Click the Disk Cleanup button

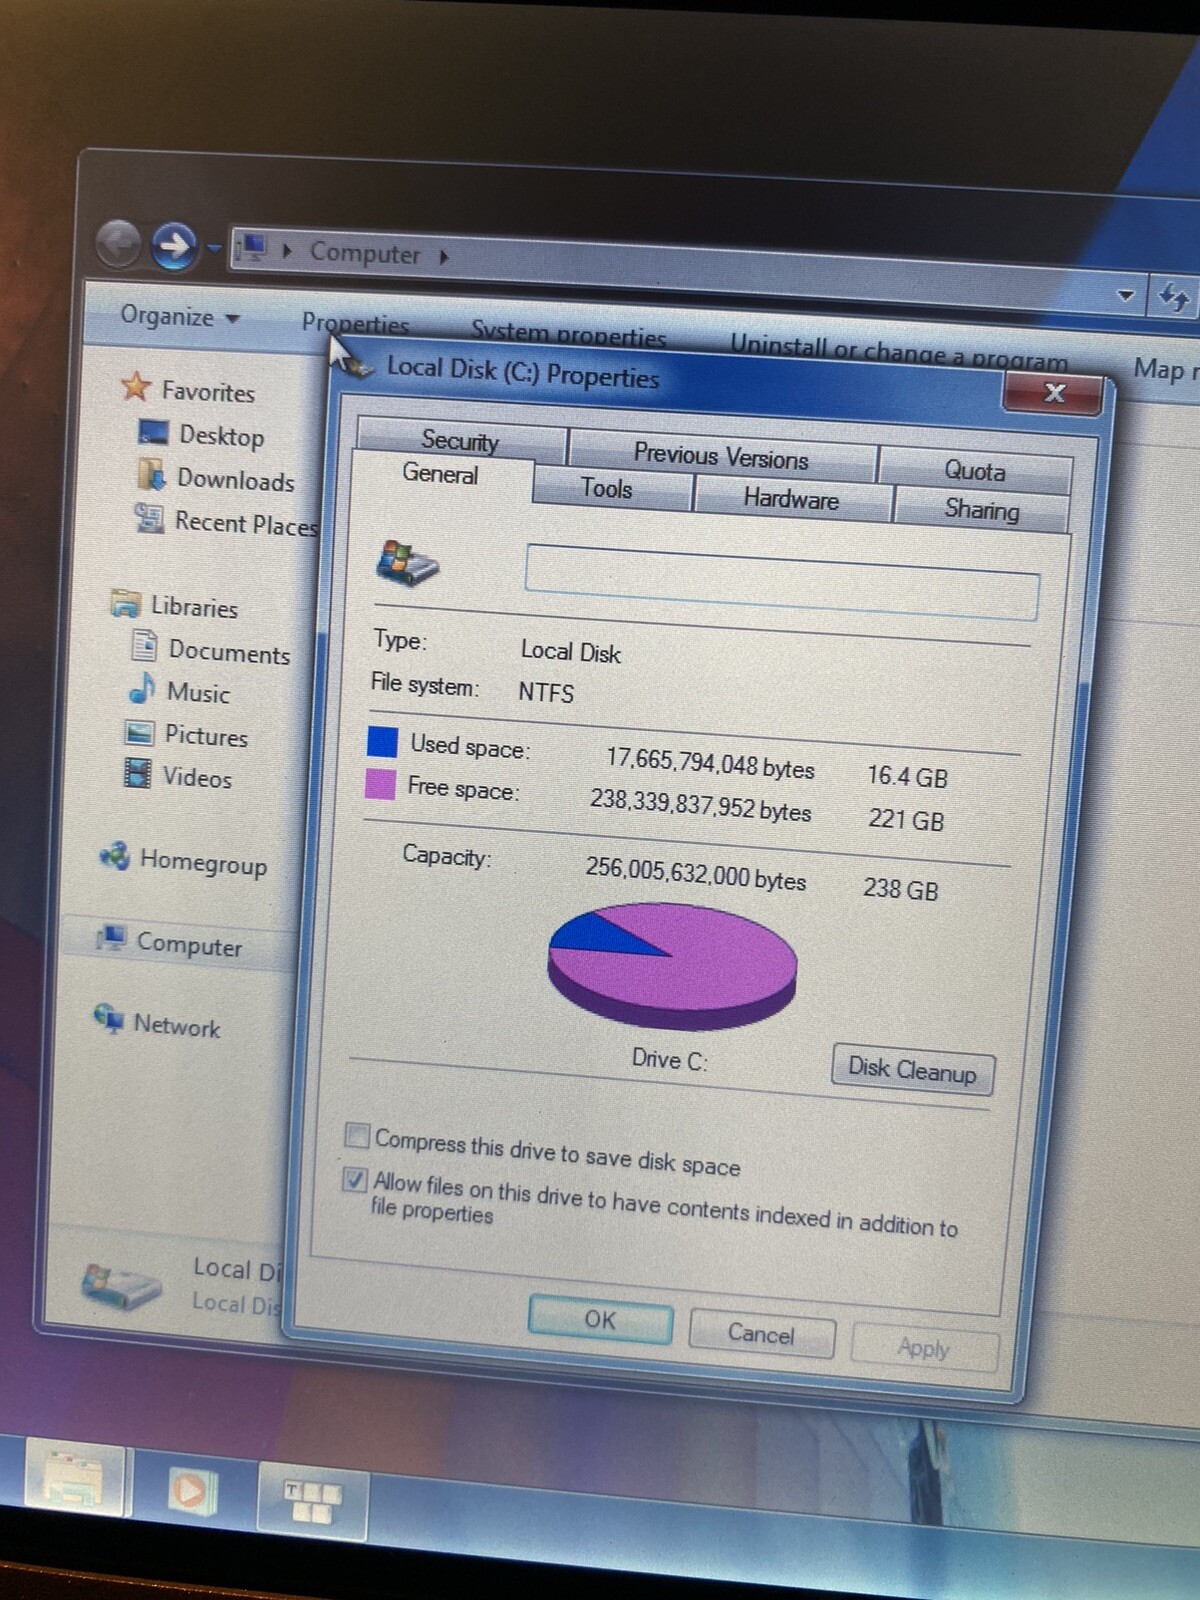pos(912,1070)
